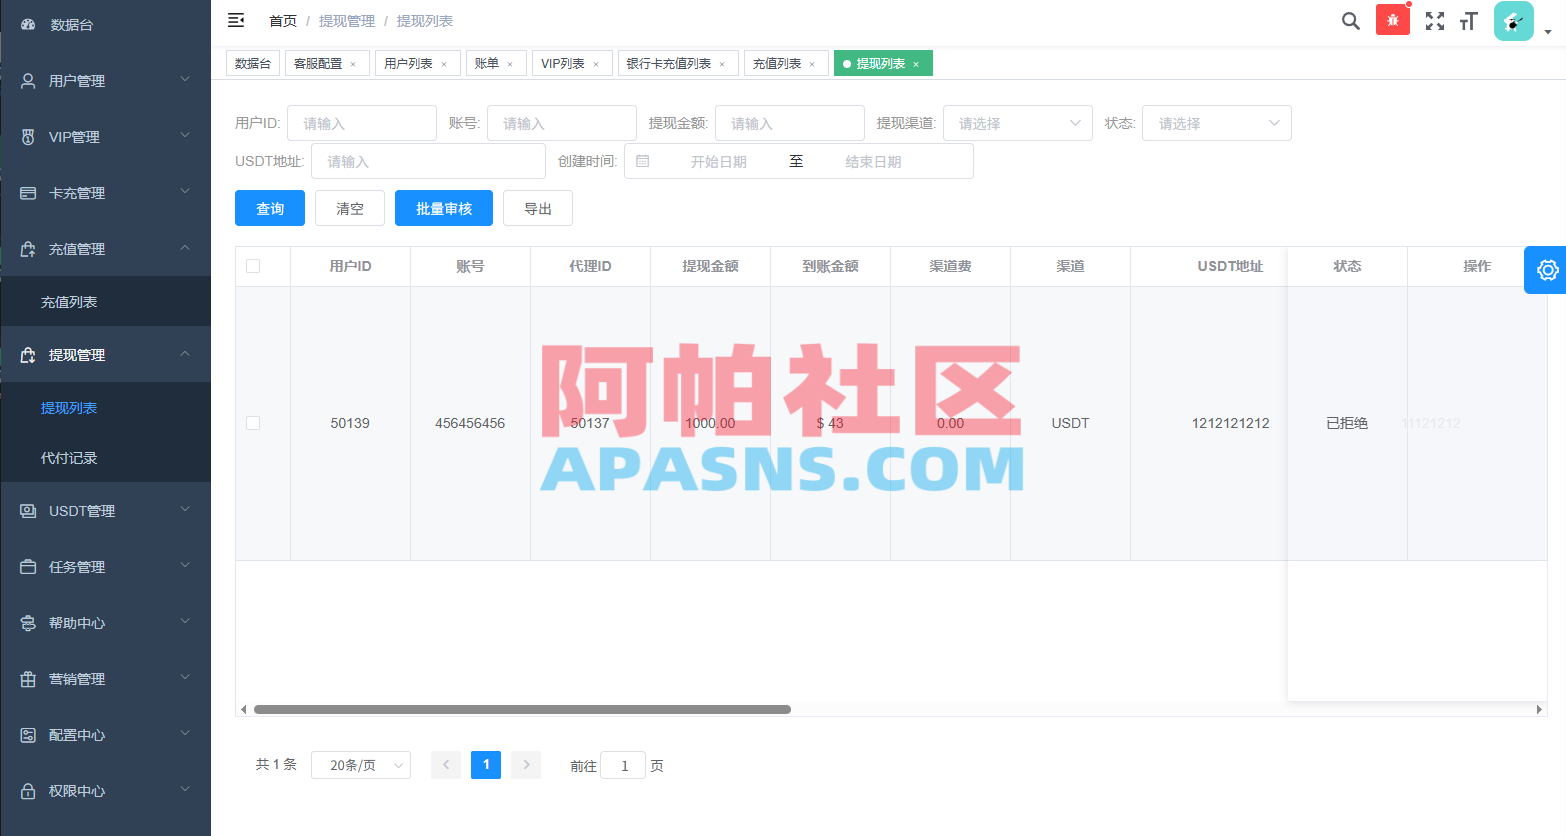Click the 开始日期 date field
1566x836 pixels.
[x=718, y=161]
